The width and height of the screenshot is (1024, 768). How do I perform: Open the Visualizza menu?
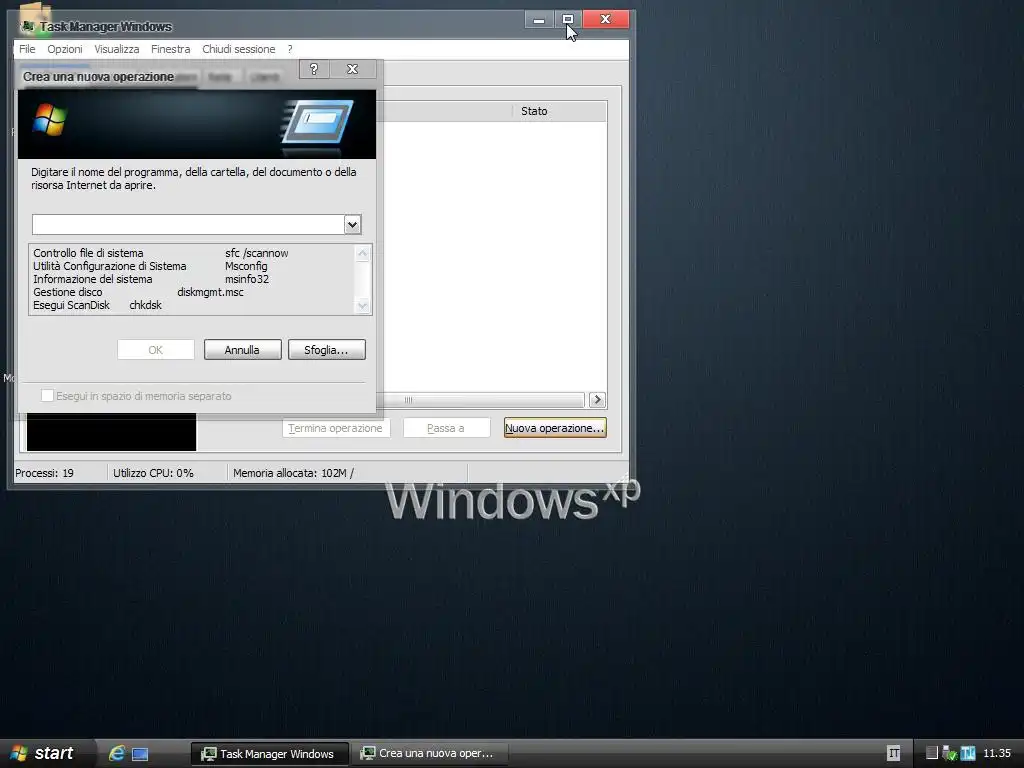(x=116, y=49)
